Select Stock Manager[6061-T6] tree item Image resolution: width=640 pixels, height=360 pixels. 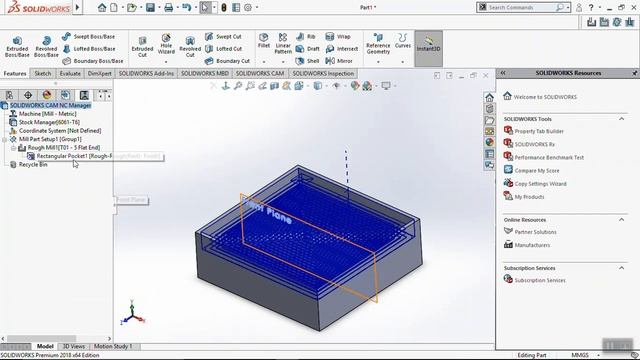point(49,122)
